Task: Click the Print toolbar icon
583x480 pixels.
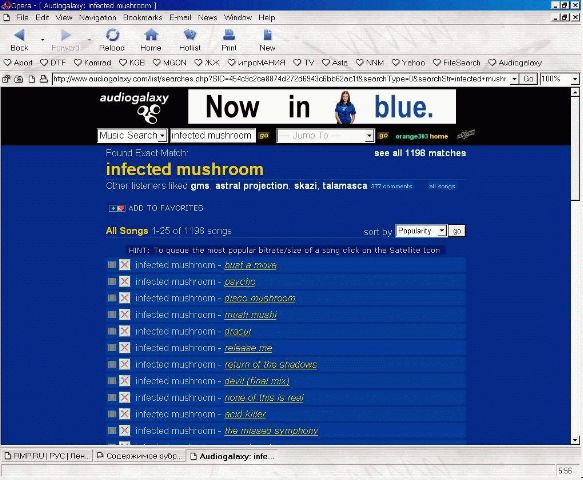Action: click(229, 35)
